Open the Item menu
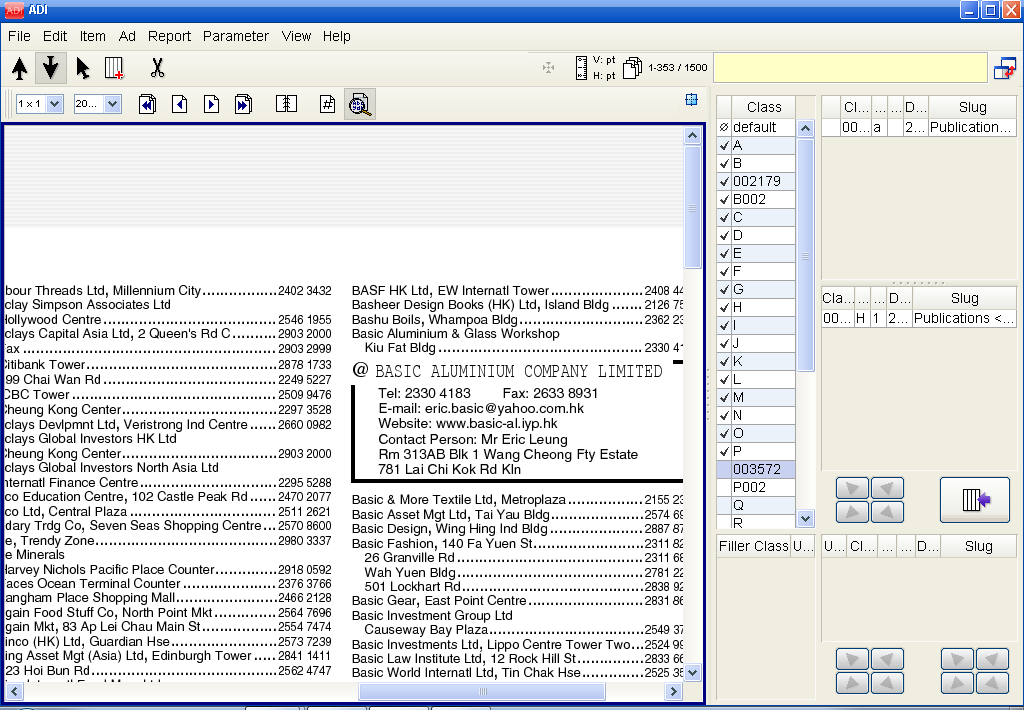This screenshot has width=1024, height=710. [93, 36]
